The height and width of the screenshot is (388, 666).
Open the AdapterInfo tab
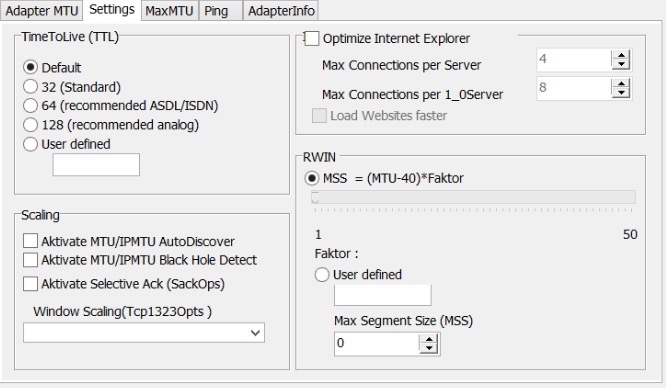[281, 11]
